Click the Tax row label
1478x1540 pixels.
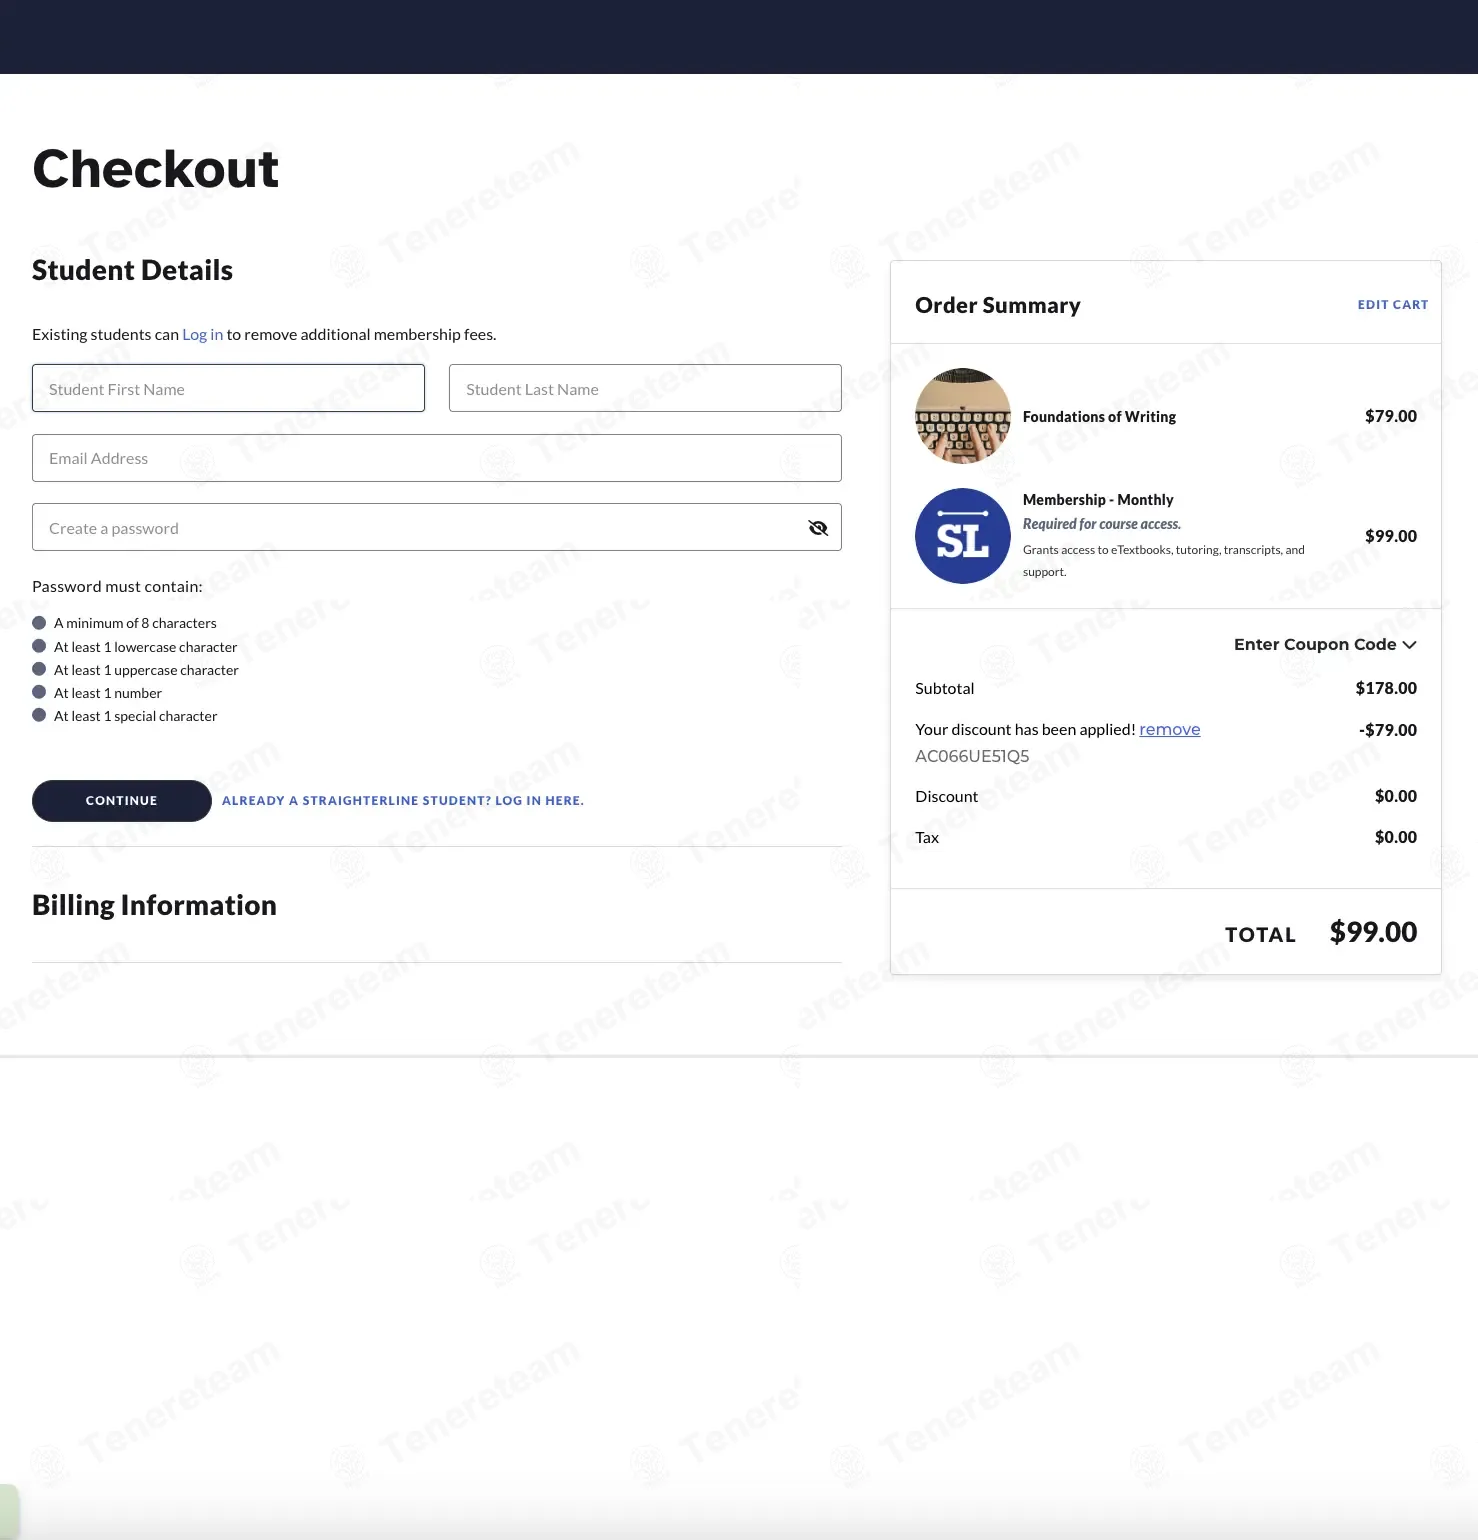coord(927,837)
